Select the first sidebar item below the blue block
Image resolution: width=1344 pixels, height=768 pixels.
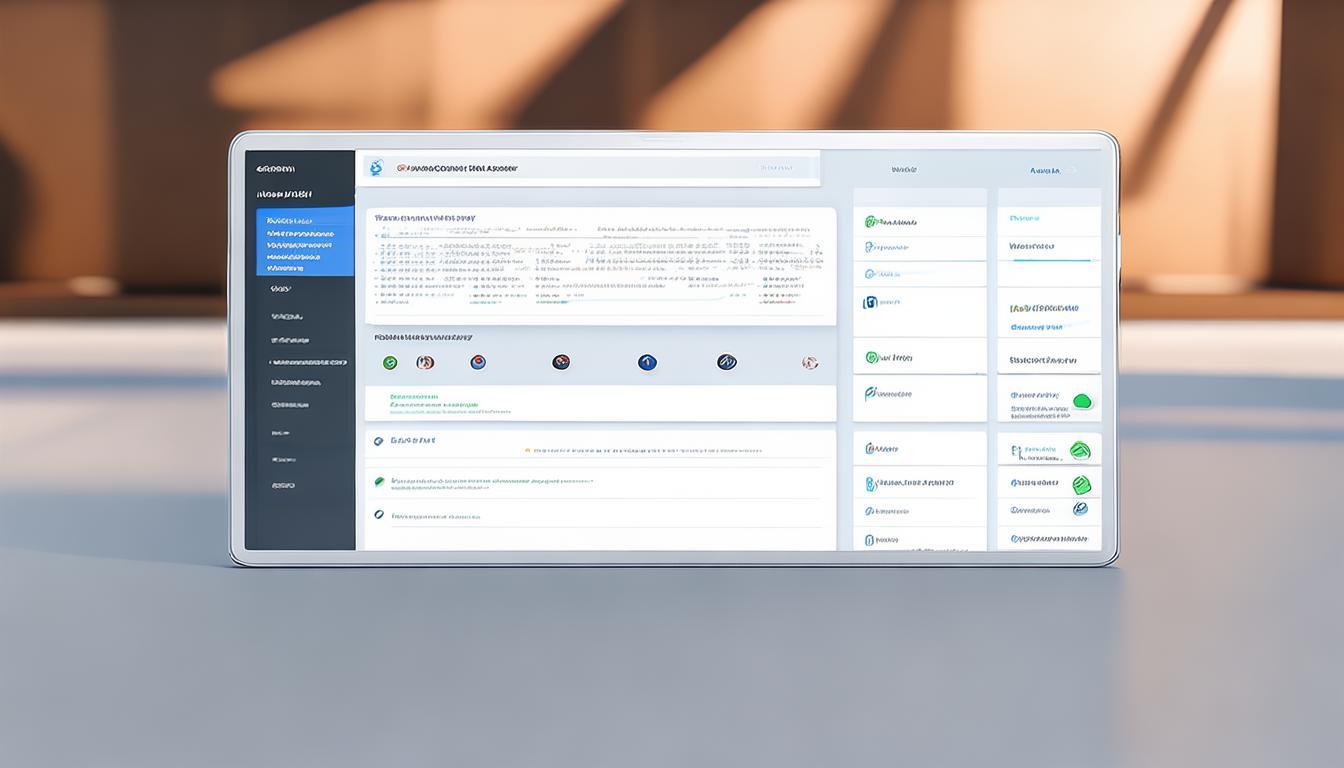pos(281,289)
